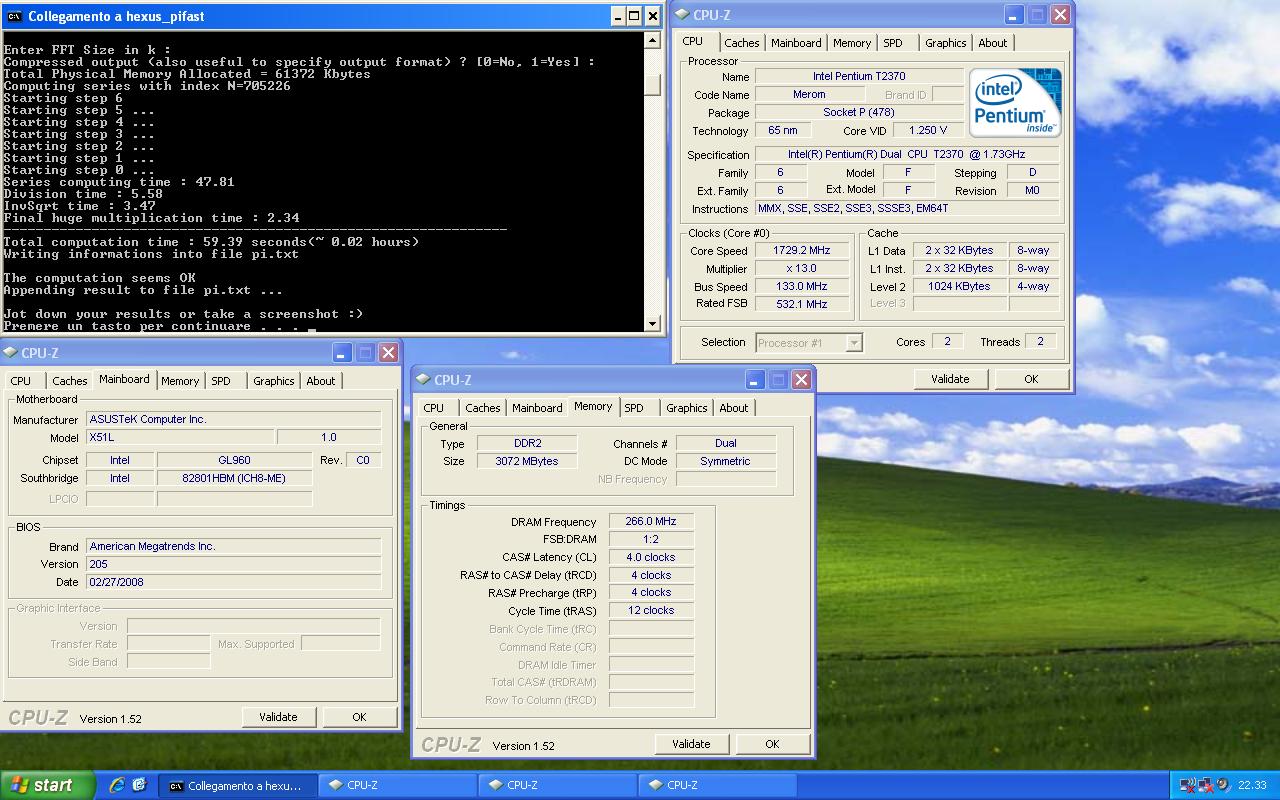The height and width of the screenshot is (800, 1280).
Task: Click the Core VID 1.250 V value
Action: pos(928,131)
